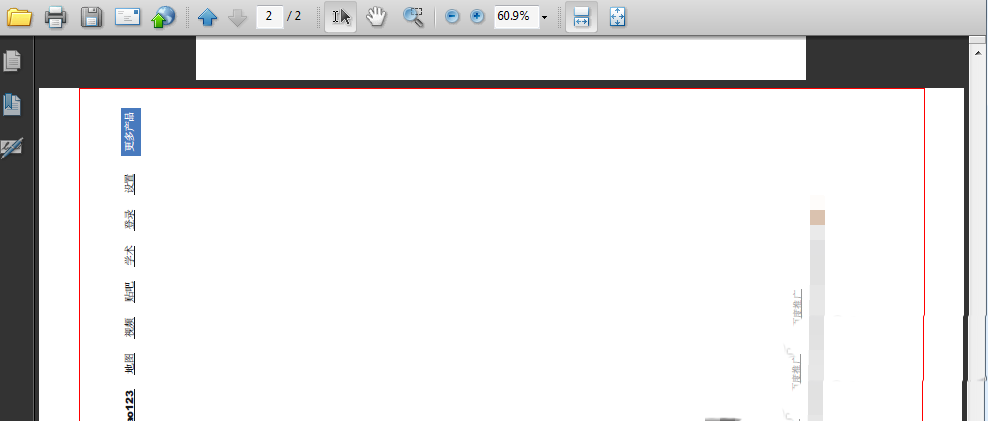Toggle fit width scrolling mode
The image size is (988, 421).
[581, 16]
